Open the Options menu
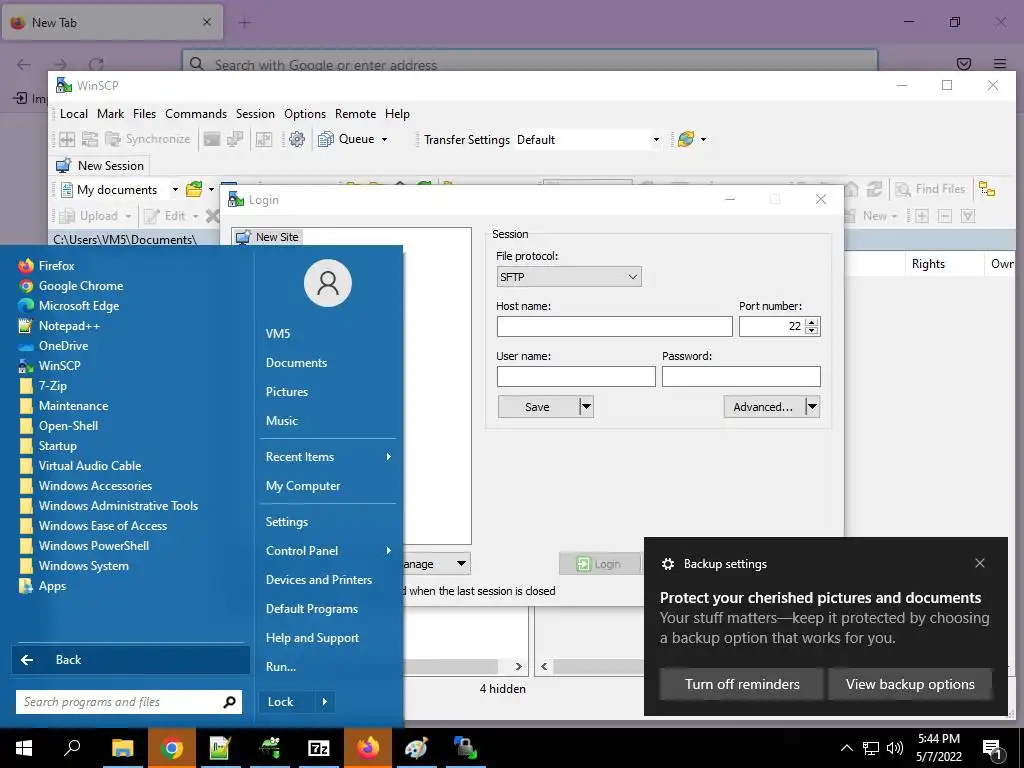This screenshot has height=768, width=1024. (305, 114)
